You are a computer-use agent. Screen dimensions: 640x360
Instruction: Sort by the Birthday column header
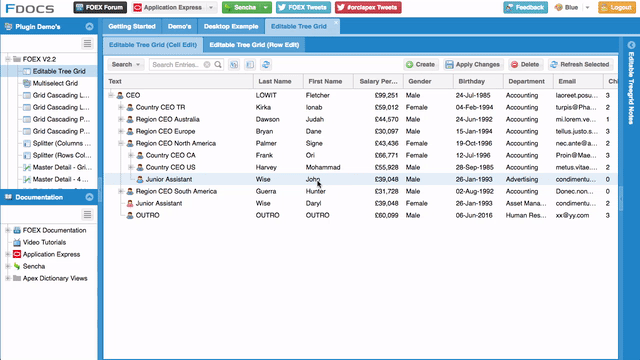[x=478, y=82]
